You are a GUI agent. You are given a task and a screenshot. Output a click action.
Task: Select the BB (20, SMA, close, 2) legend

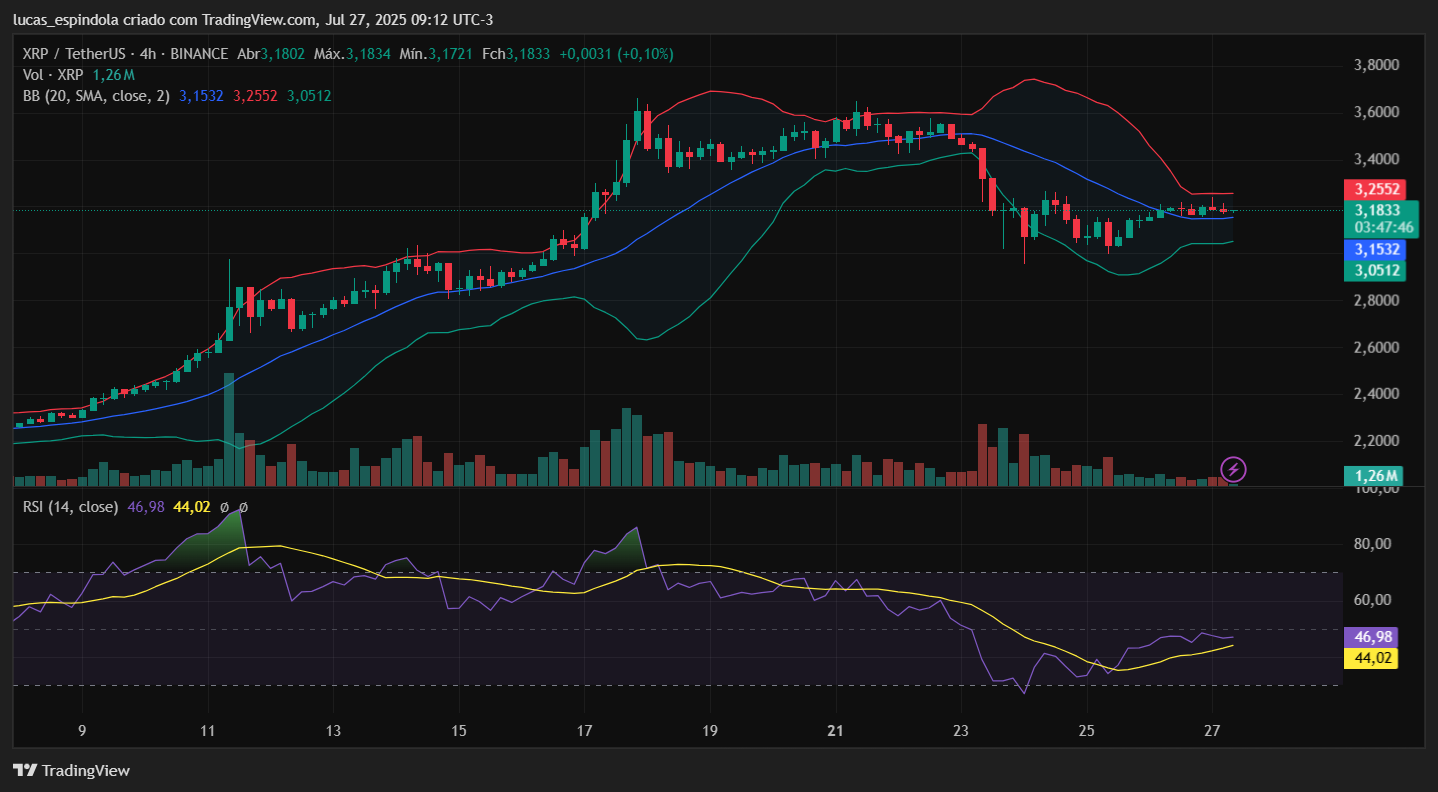click(x=96, y=96)
